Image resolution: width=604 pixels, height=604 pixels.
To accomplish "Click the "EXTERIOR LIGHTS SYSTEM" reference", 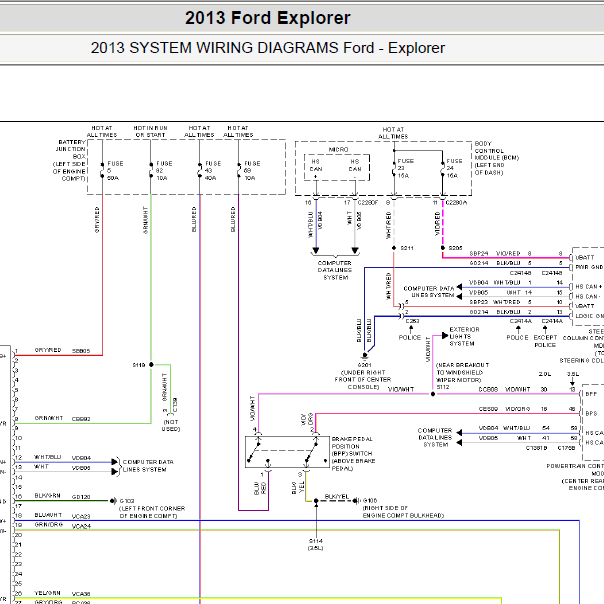I will pyautogui.click(x=464, y=337).
